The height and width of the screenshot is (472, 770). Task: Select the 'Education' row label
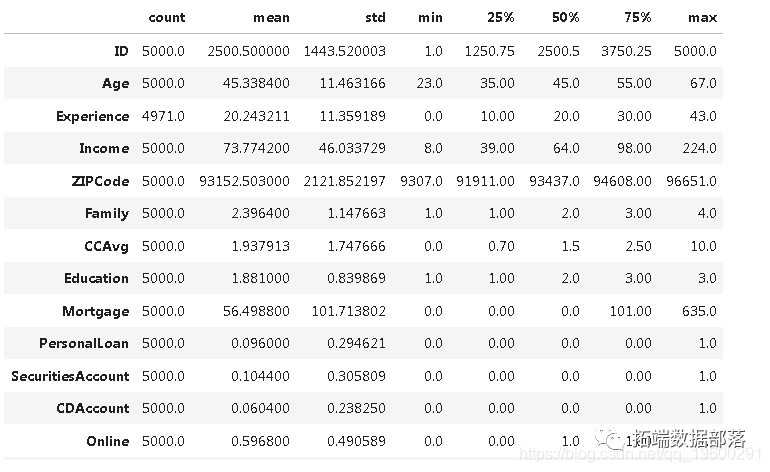pyautogui.click(x=96, y=278)
